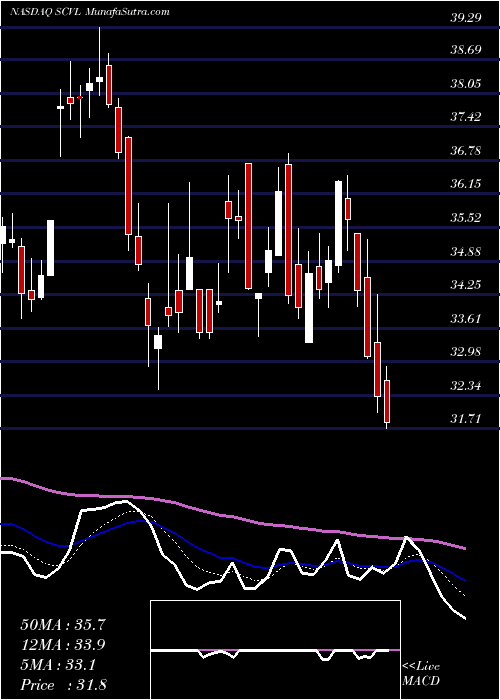
Task: Click the 32.98 price axis label
Action: [466, 352]
